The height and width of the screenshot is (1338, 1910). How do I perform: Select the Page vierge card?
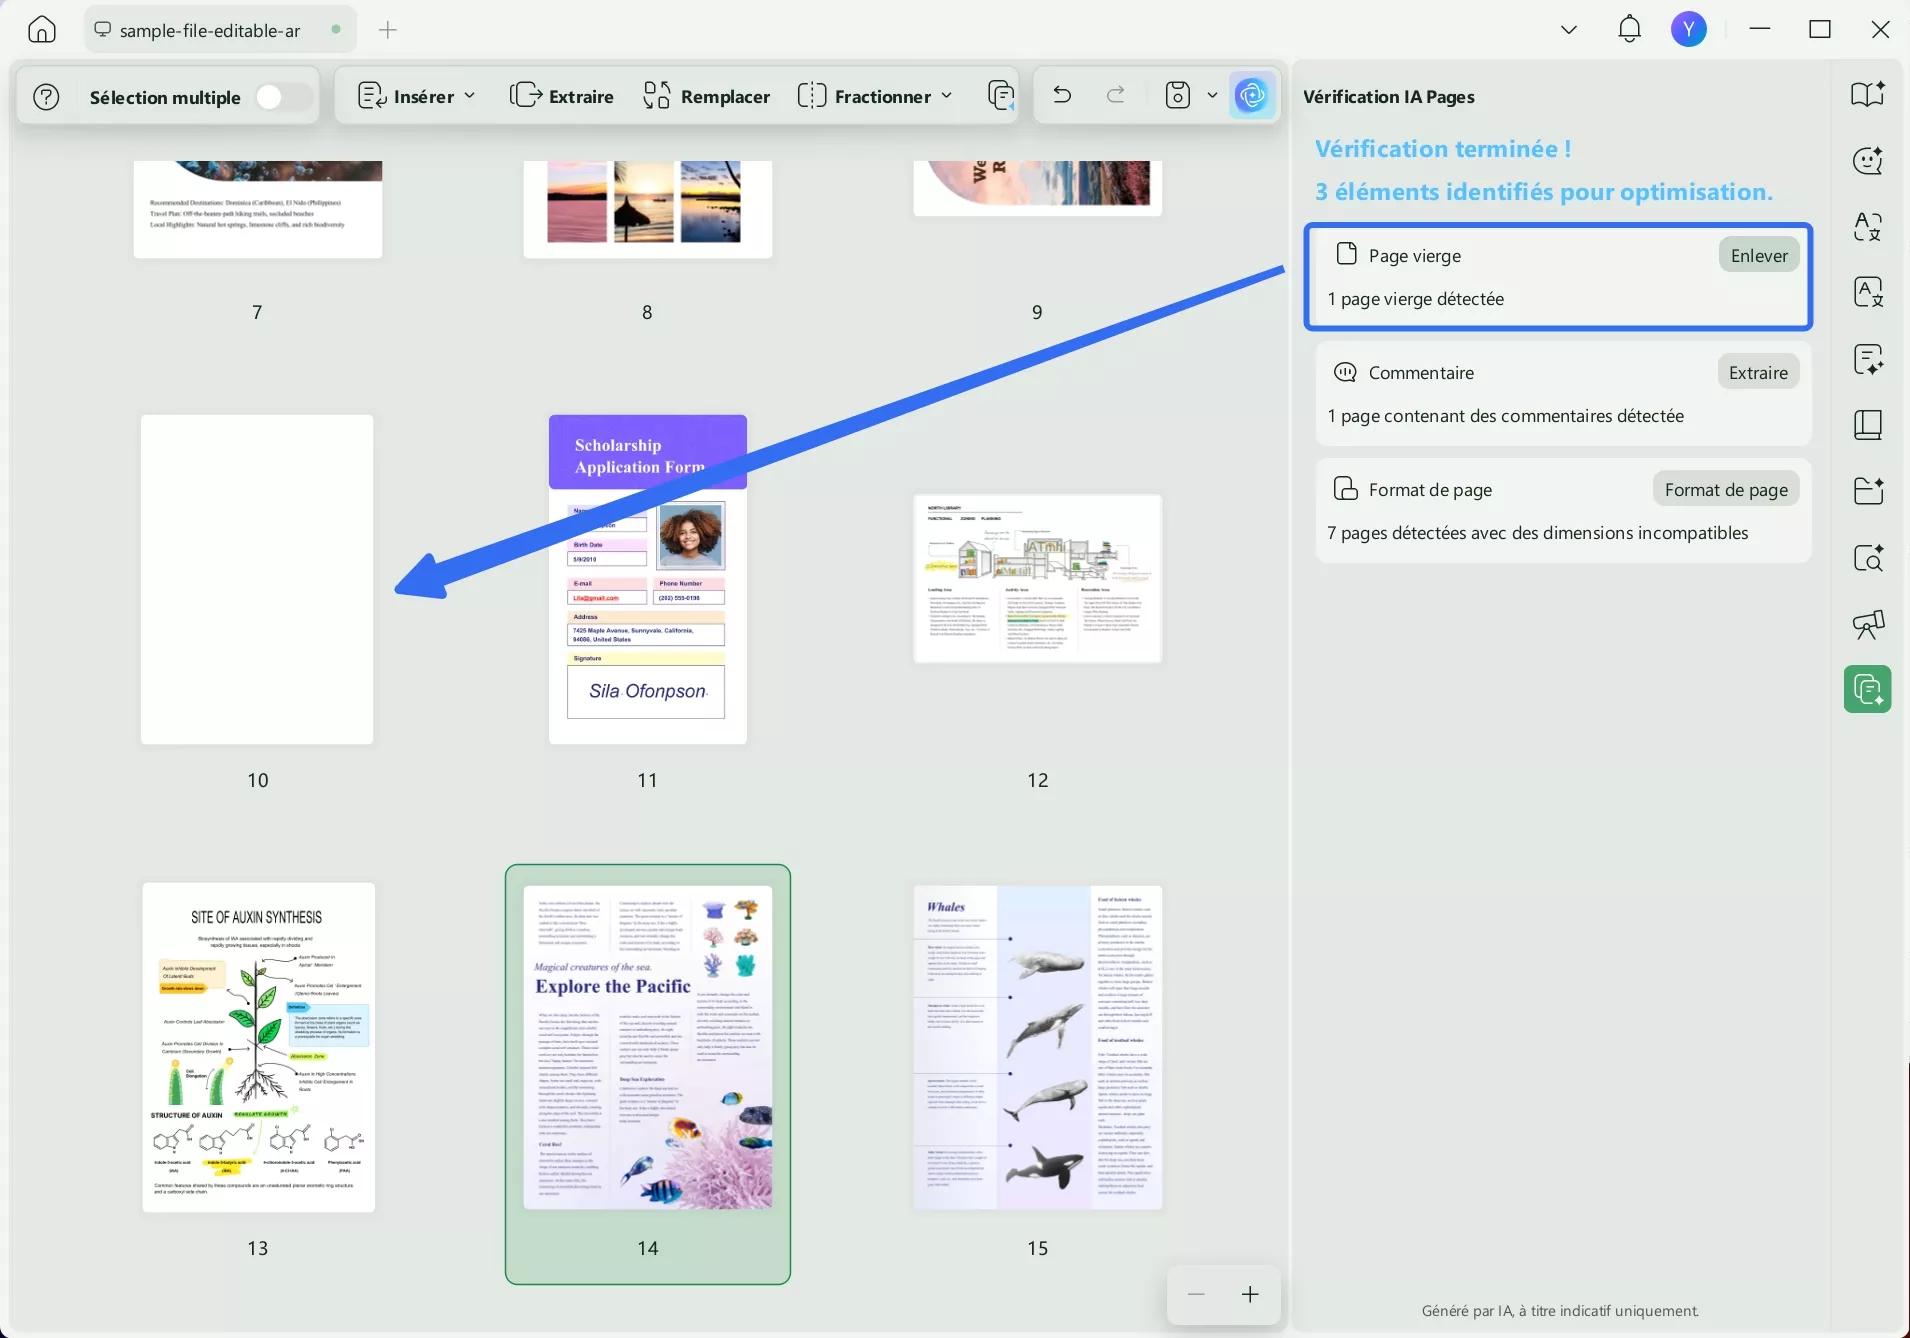tap(1558, 277)
